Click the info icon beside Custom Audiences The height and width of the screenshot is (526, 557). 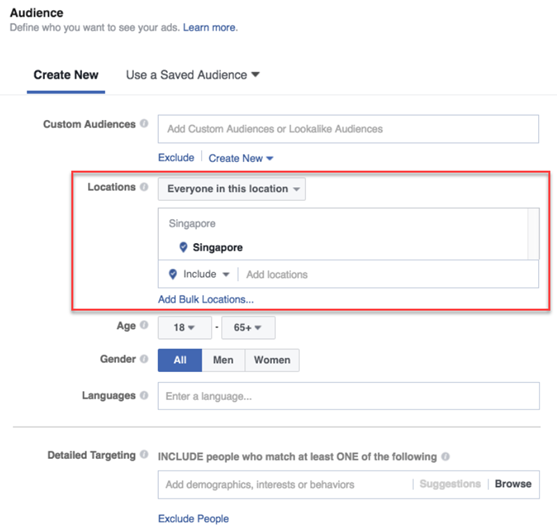(144, 124)
